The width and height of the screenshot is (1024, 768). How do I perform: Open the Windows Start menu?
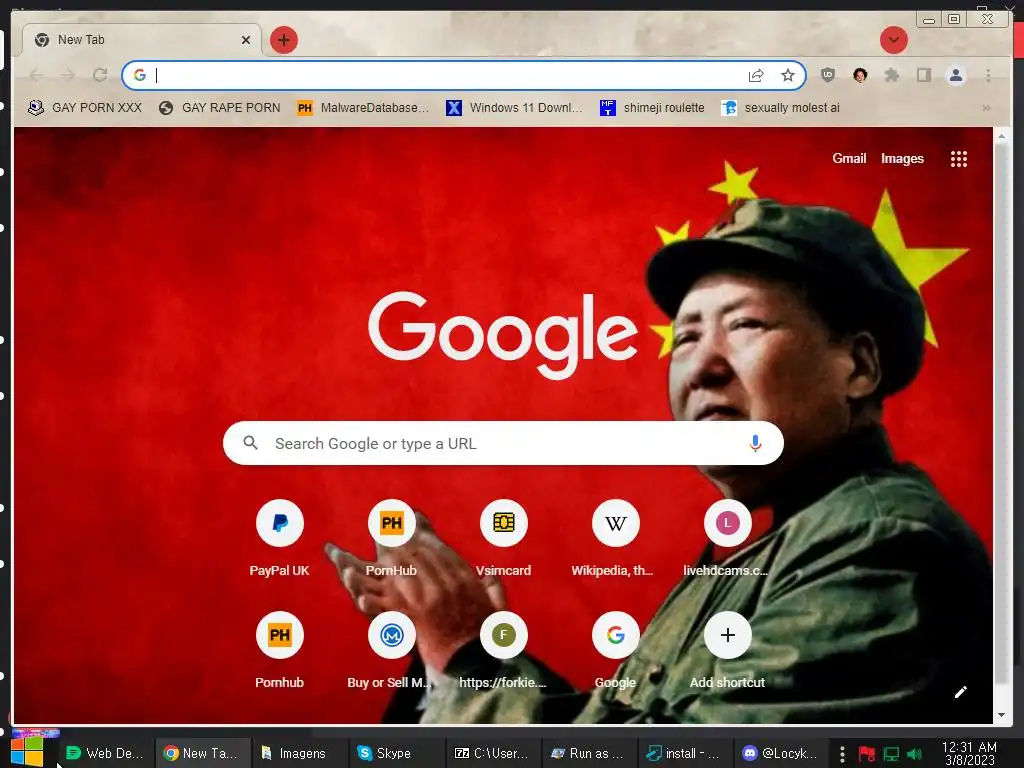(x=27, y=752)
